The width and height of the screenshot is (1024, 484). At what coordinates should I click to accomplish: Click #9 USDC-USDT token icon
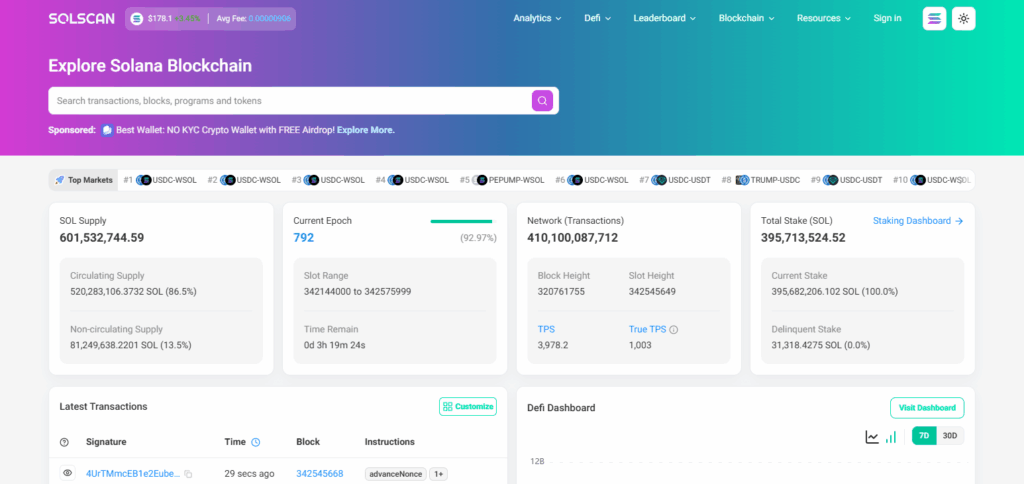830,180
